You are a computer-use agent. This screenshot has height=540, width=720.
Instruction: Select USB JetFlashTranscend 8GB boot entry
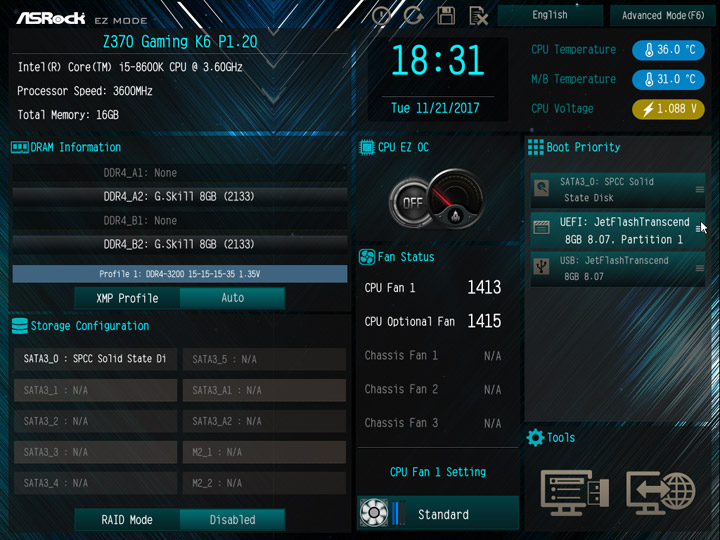[618, 269]
